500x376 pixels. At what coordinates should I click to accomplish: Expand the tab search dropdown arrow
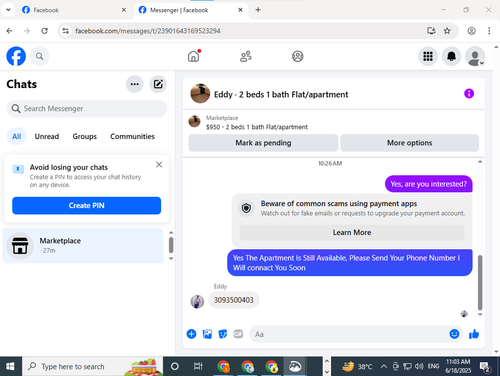pyautogui.click(x=8, y=10)
